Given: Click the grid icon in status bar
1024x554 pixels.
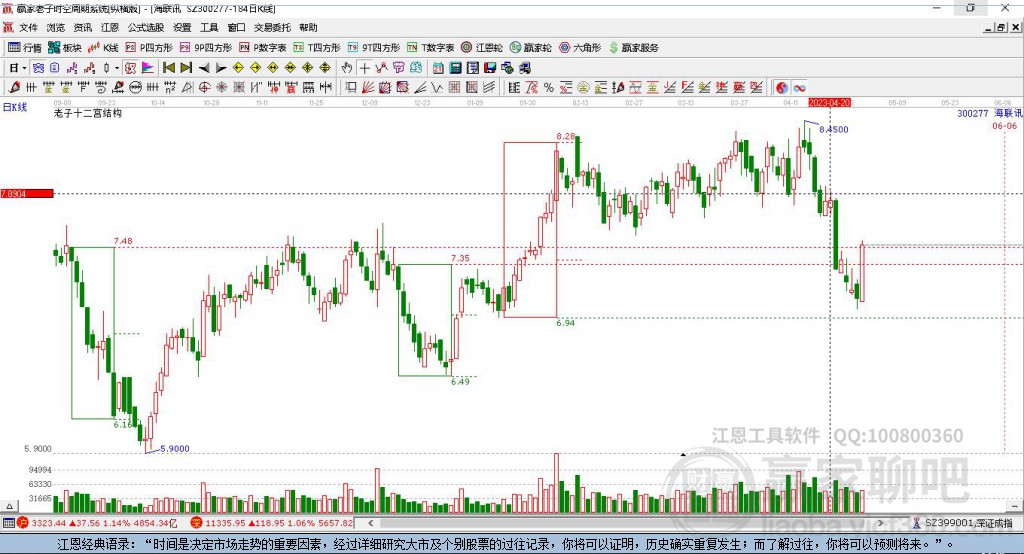Looking at the screenshot, I should coord(8,523).
